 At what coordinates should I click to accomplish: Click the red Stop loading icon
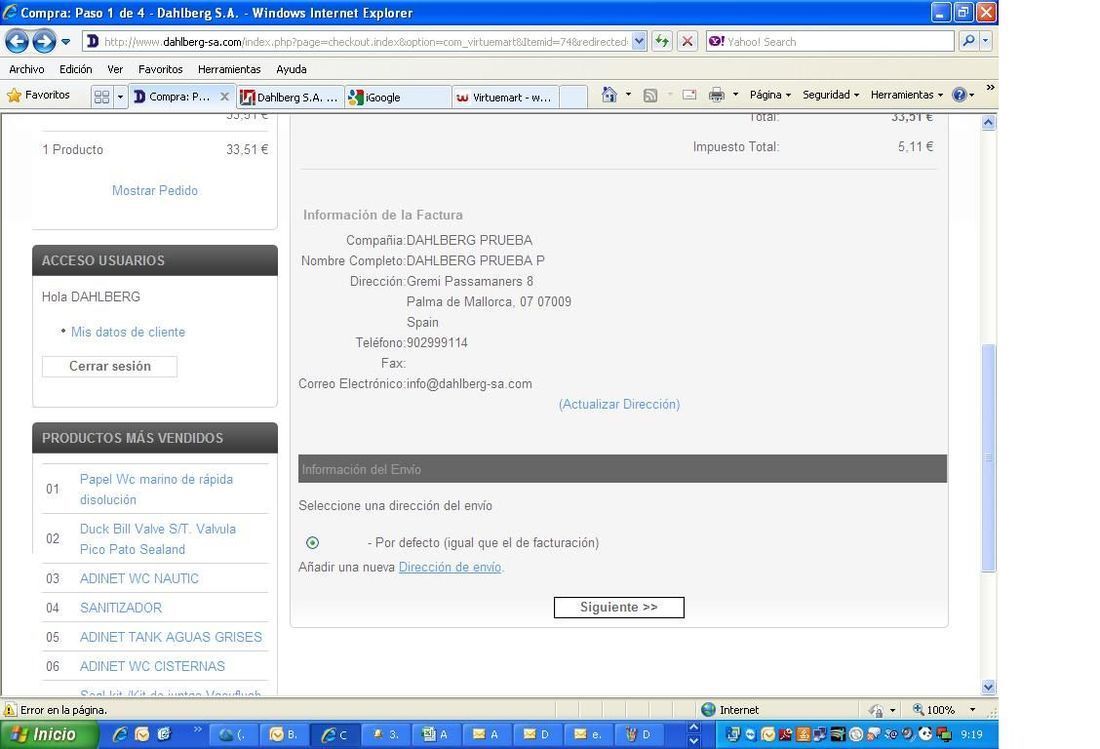coord(688,41)
